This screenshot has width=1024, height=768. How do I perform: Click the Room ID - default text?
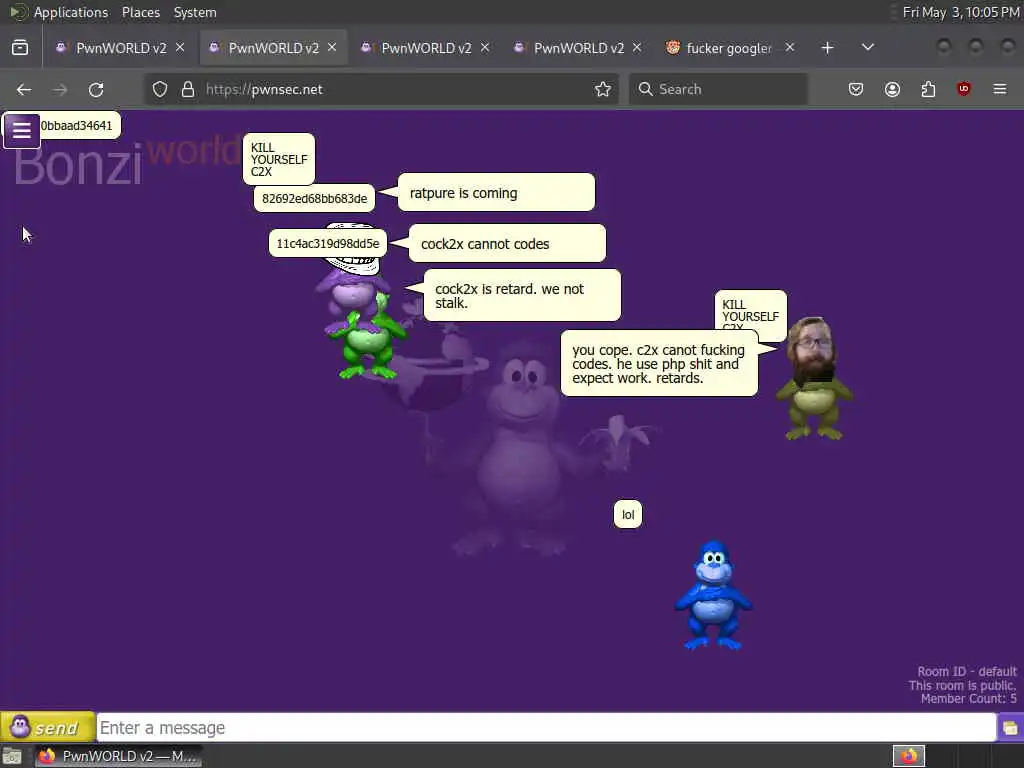pyautogui.click(x=967, y=671)
